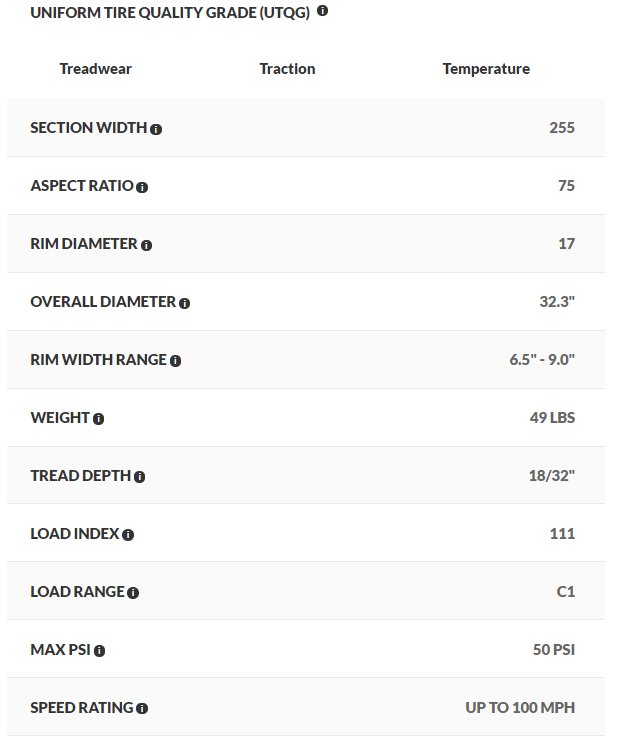Click info icon next to Aspect Ratio
Screen dimensions: 620x748
coord(142,187)
